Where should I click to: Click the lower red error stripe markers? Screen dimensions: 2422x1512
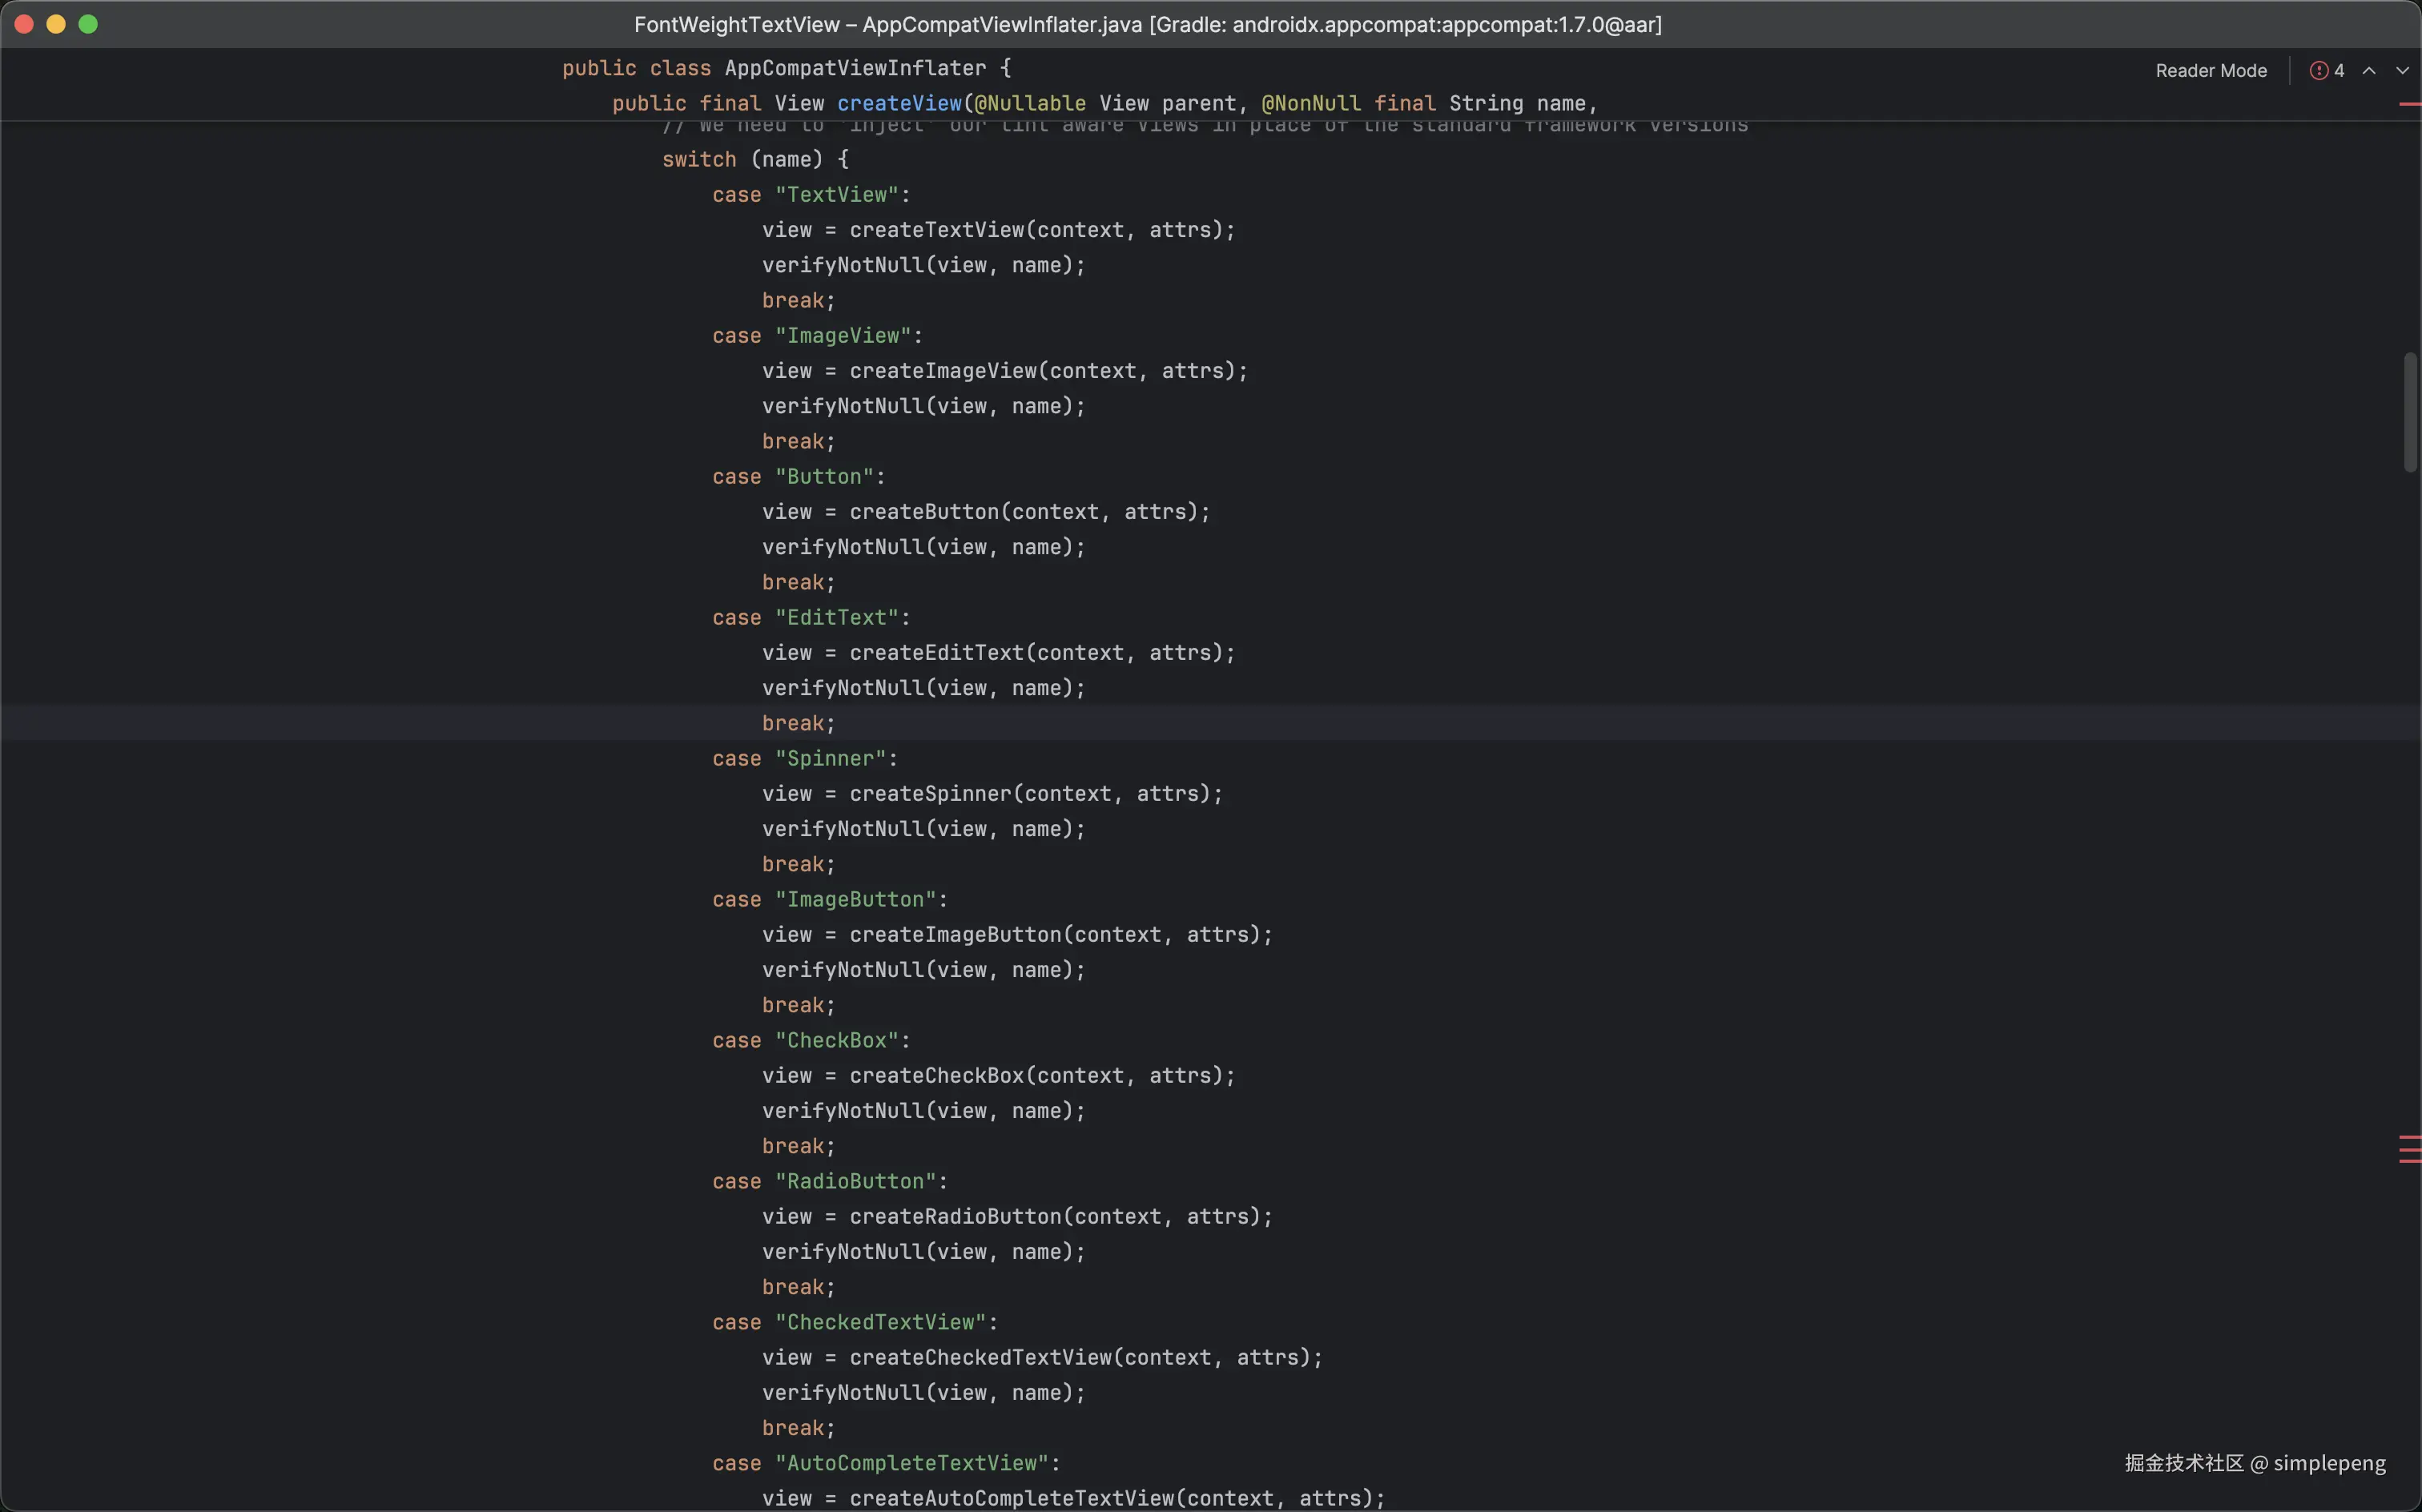point(2409,1149)
